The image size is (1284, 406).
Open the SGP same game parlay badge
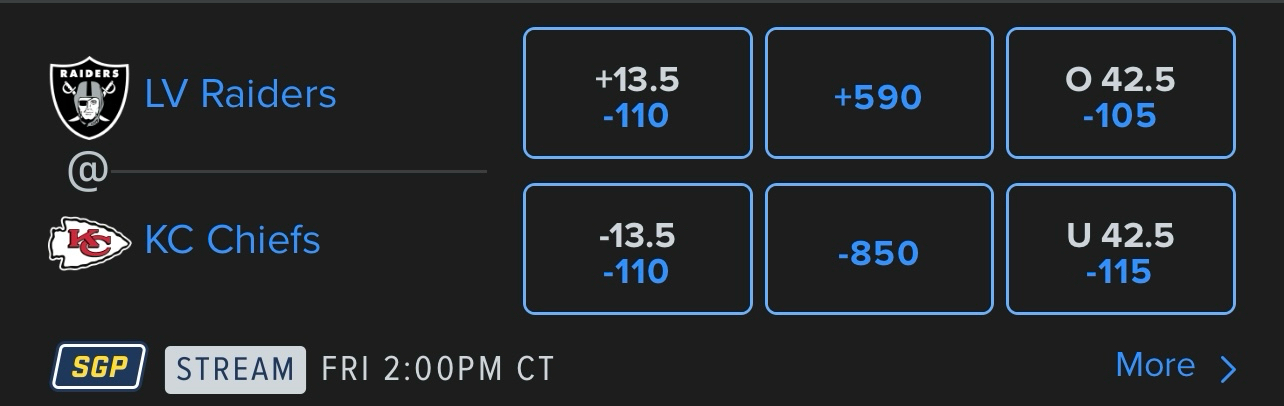[x=99, y=367]
